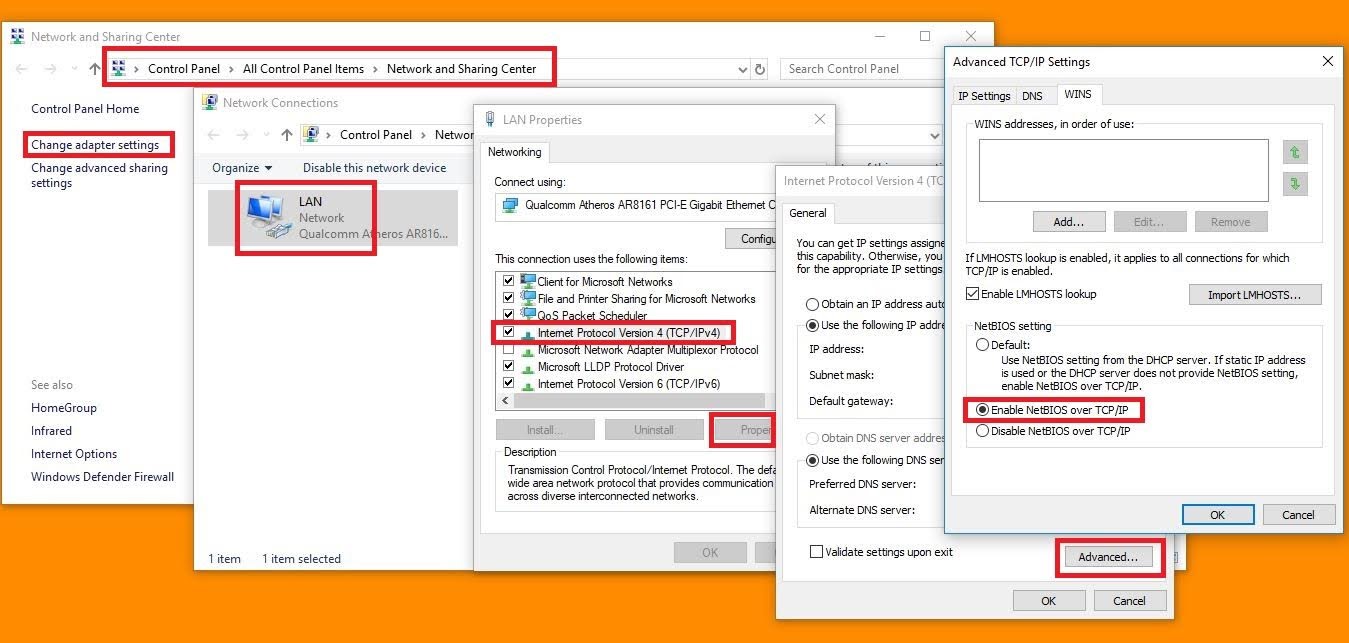Switch to the DNS tab

1032,96
